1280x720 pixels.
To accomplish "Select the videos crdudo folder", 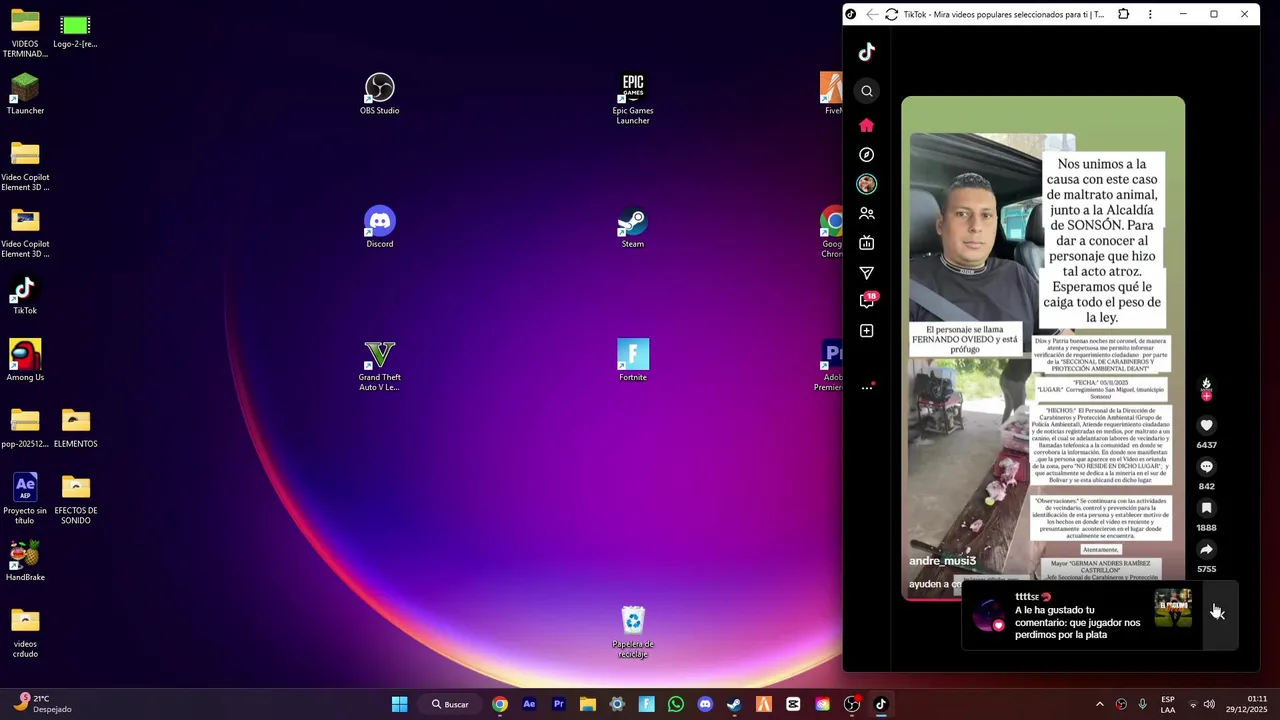I will tap(25, 632).
